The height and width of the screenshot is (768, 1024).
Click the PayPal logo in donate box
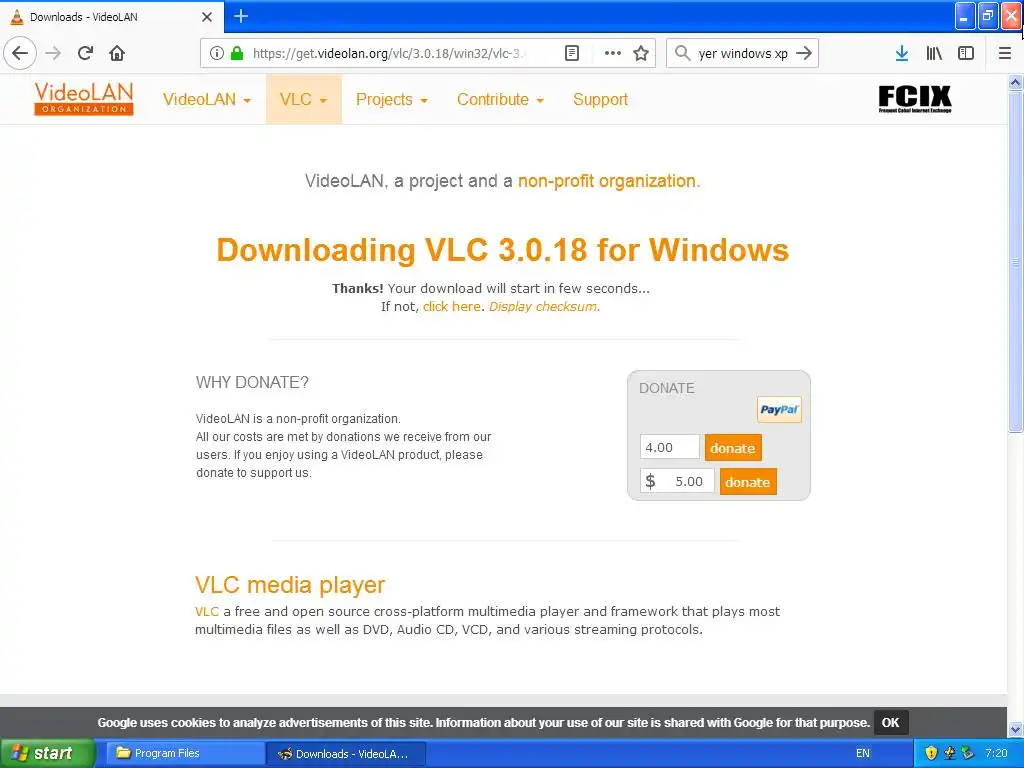coord(779,409)
